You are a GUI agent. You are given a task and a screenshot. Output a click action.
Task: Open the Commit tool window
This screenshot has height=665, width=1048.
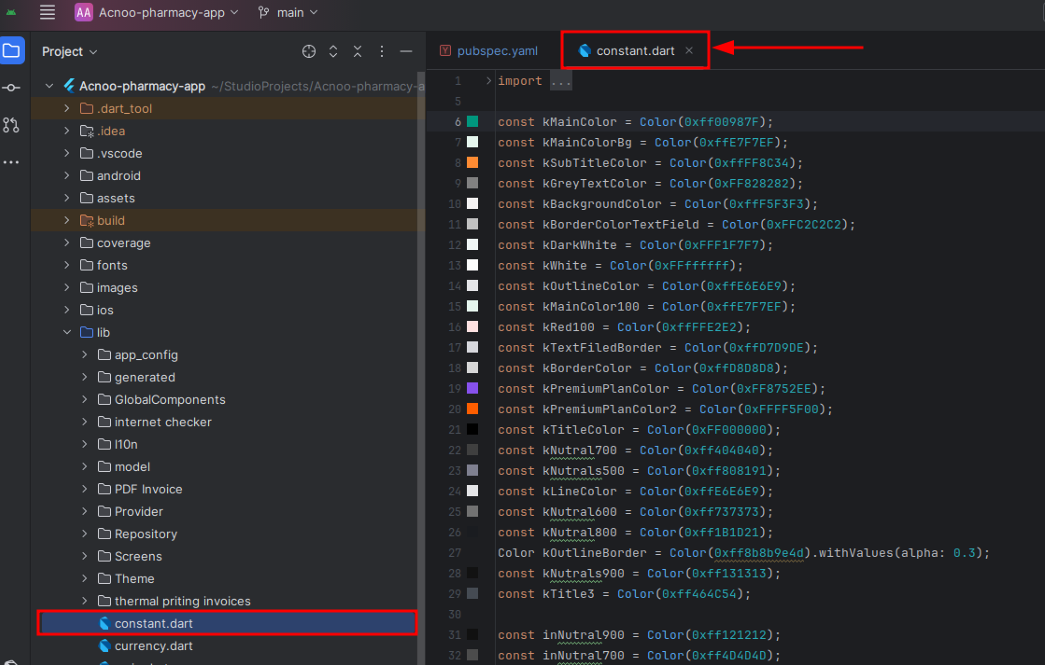click(11, 88)
